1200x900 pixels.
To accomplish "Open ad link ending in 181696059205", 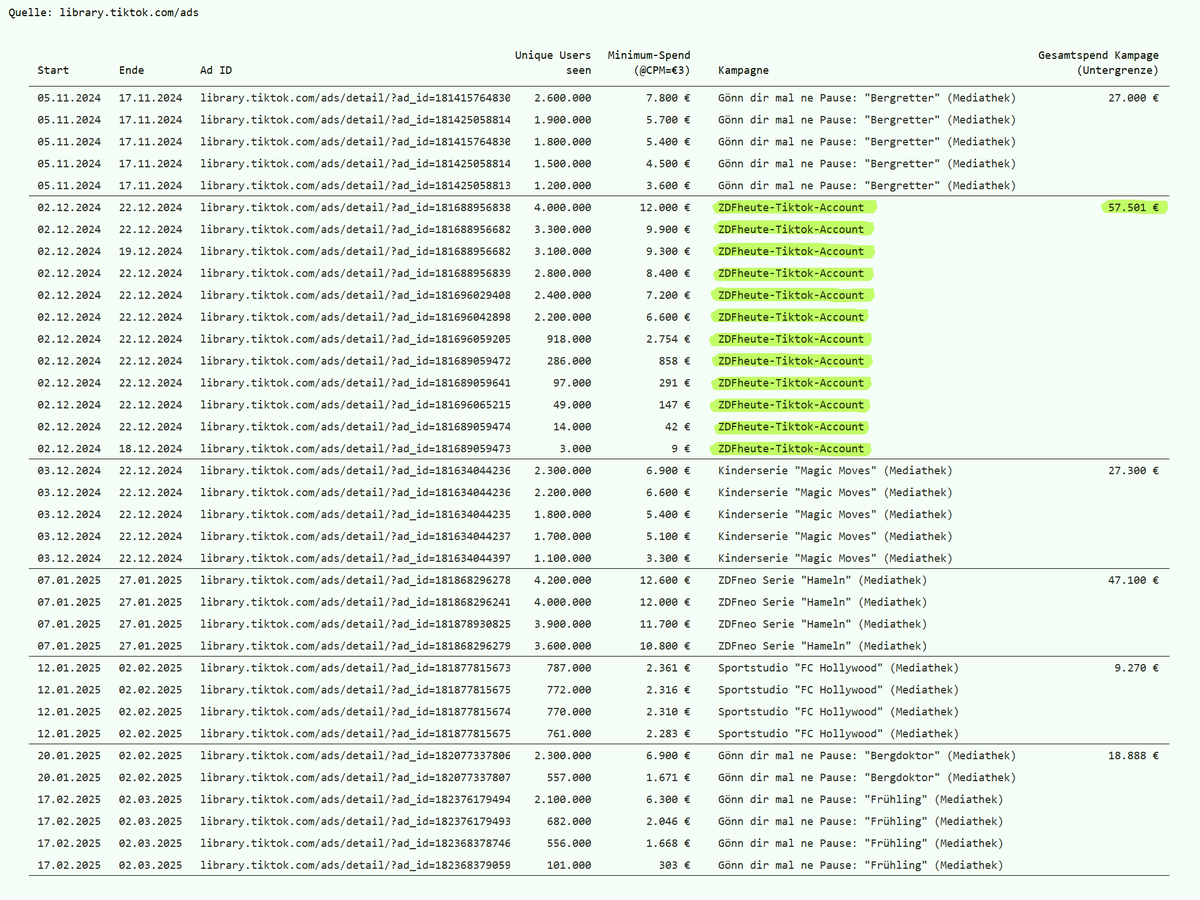I will [355, 340].
